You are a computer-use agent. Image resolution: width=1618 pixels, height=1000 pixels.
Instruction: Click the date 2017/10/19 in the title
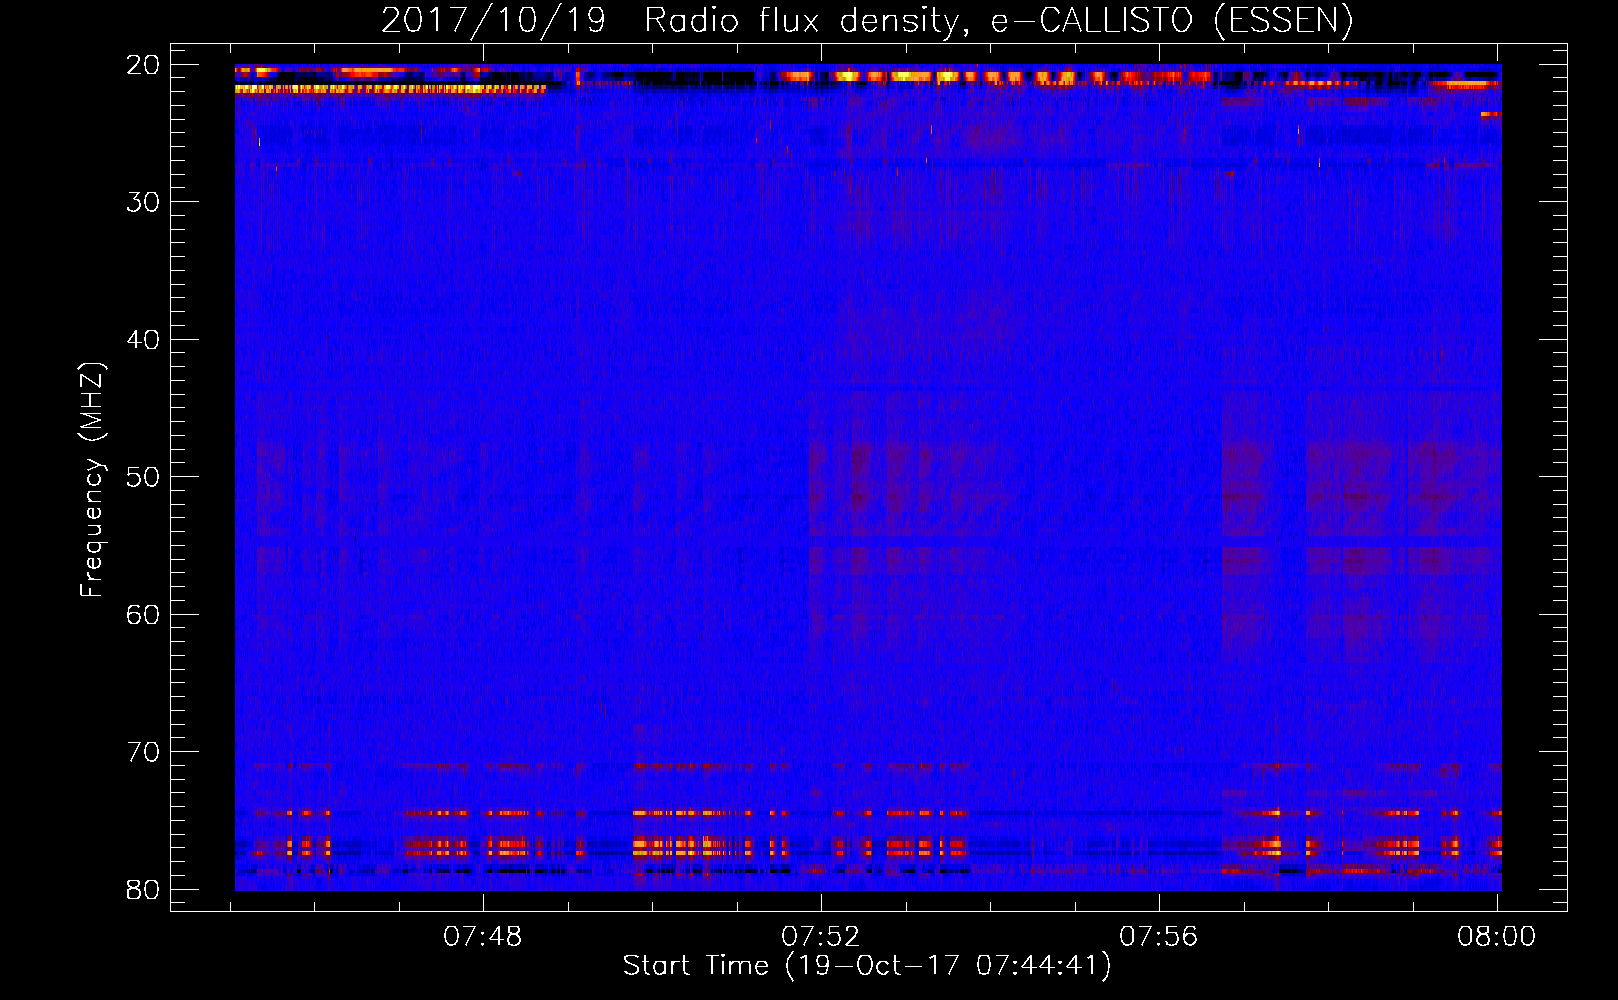click(x=493, y=20)
